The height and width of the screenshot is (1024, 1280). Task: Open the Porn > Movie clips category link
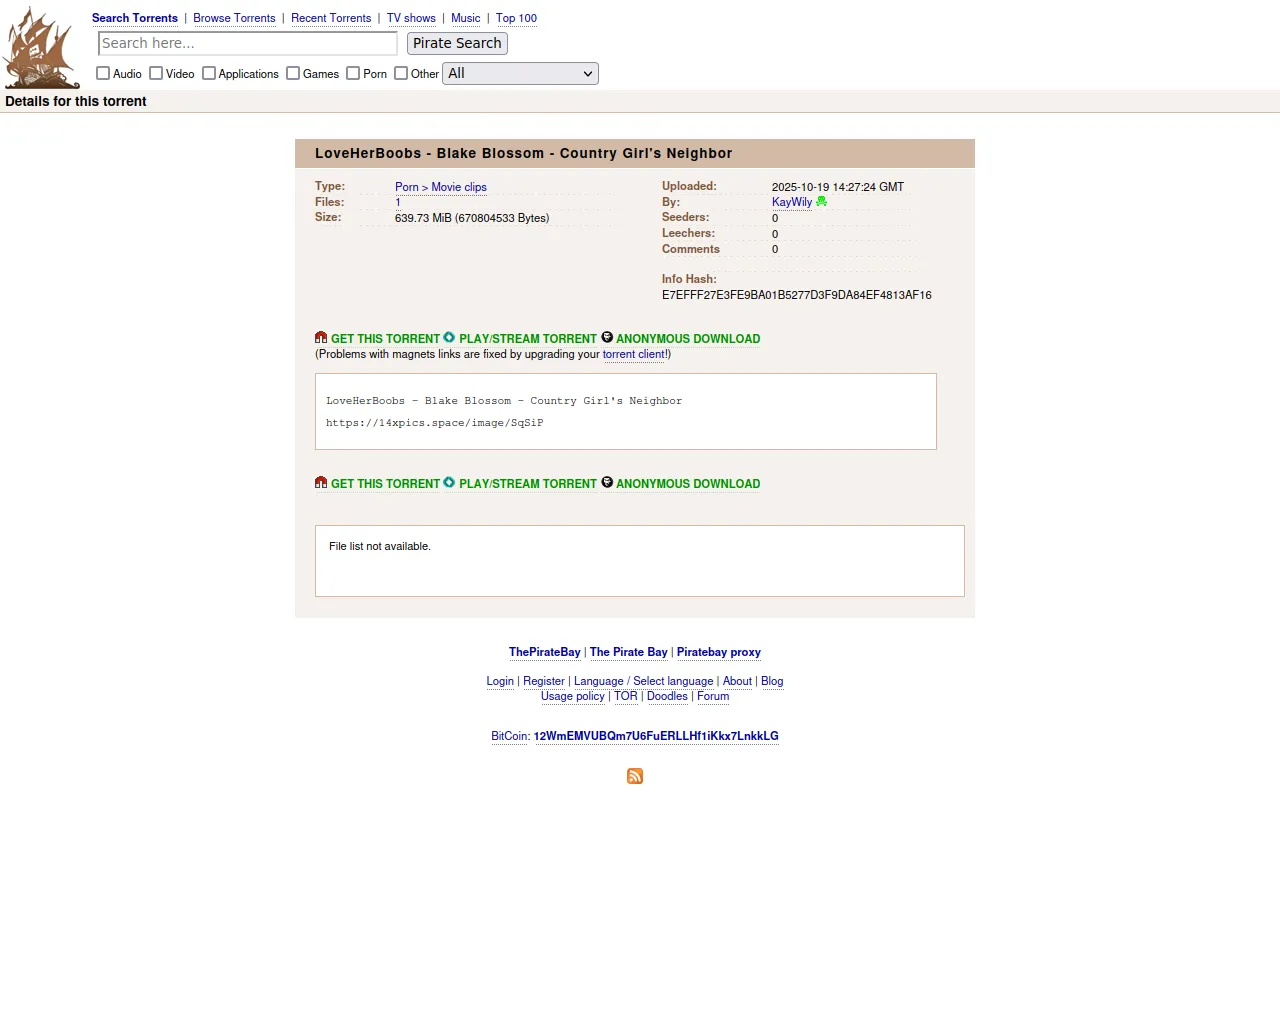(441, 187)
